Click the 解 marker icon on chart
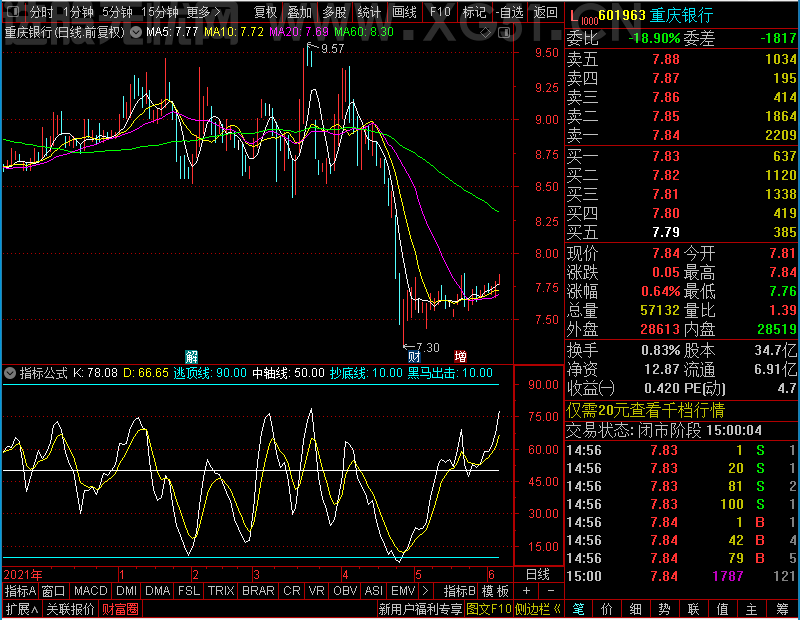Image resolution: width=800 pixels, height=620 pixels. tap(191, 356)
